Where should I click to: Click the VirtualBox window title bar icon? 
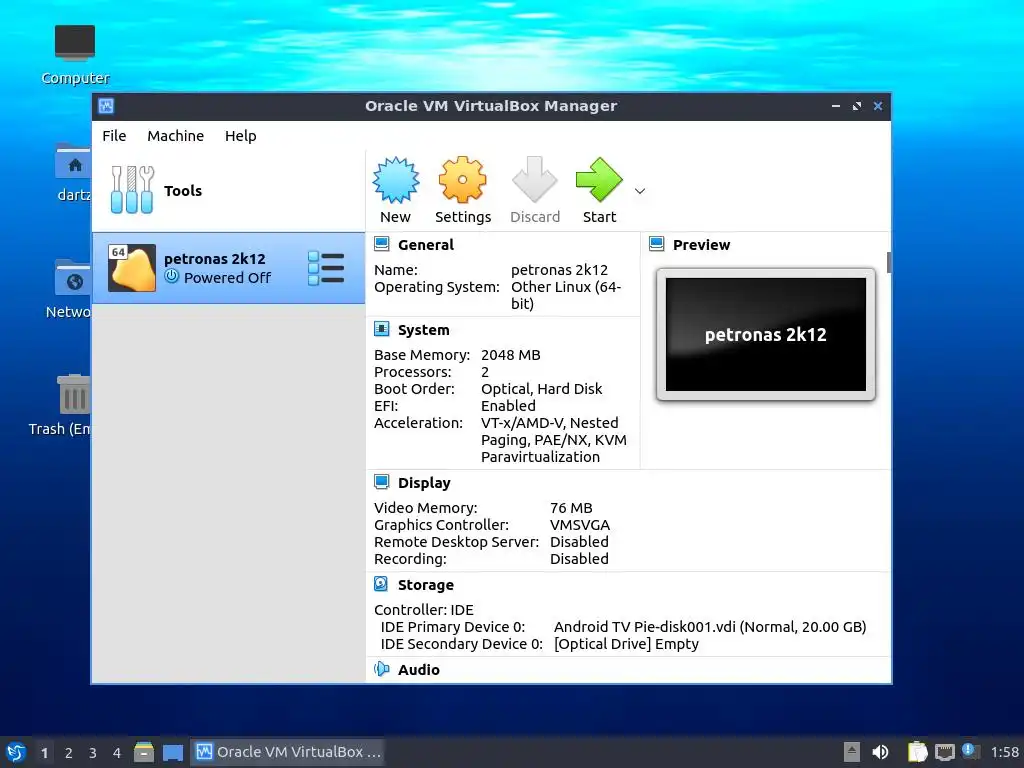(106, 106)
